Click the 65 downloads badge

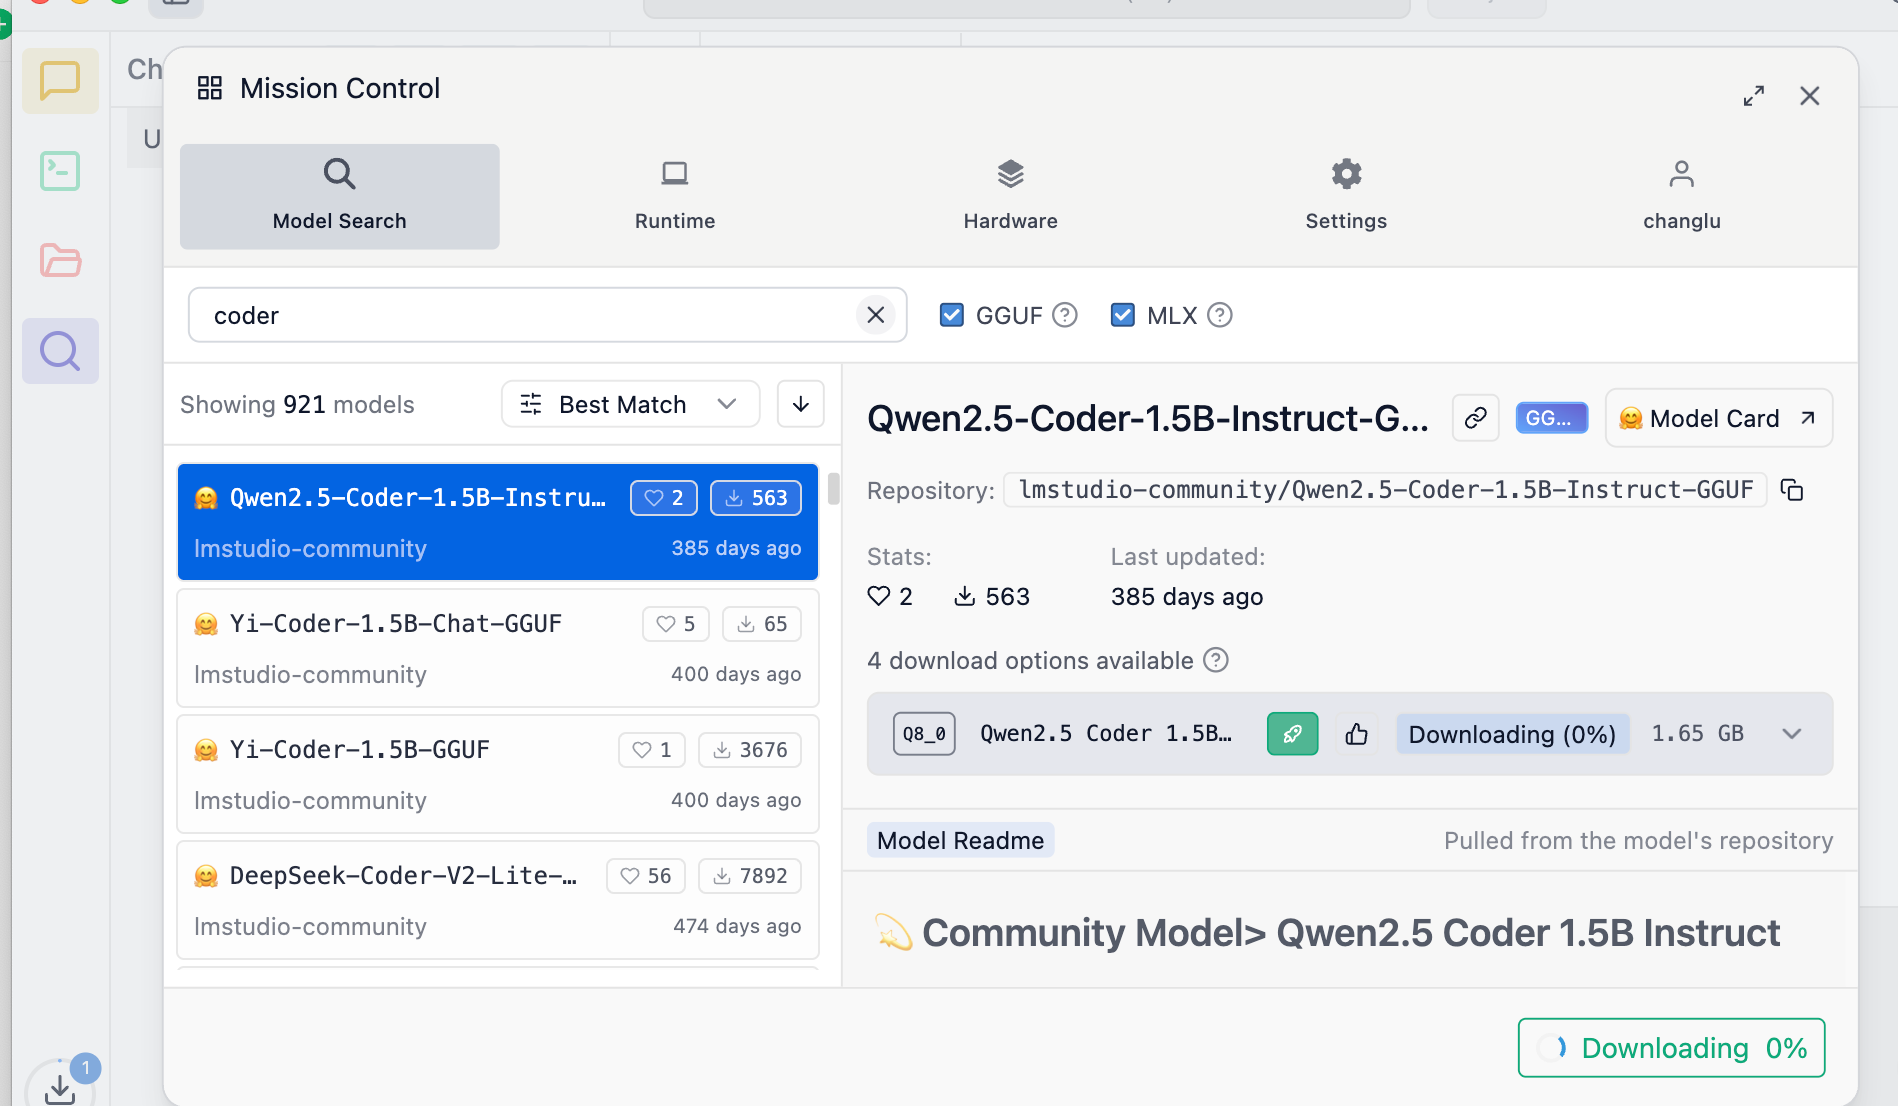762,624
